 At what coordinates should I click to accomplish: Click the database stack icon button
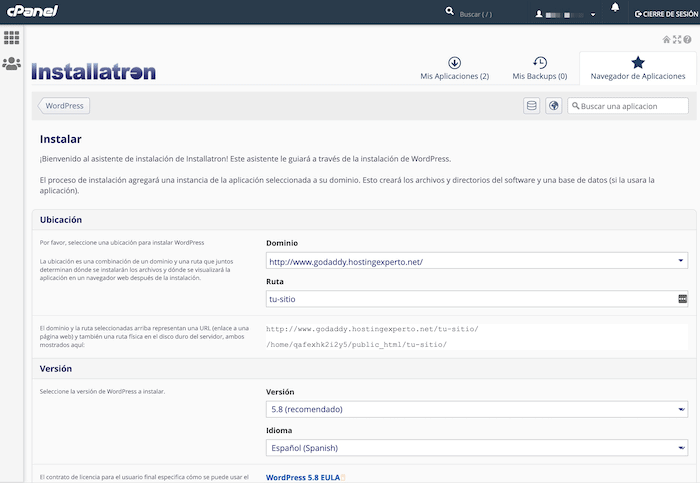(532, 106)
